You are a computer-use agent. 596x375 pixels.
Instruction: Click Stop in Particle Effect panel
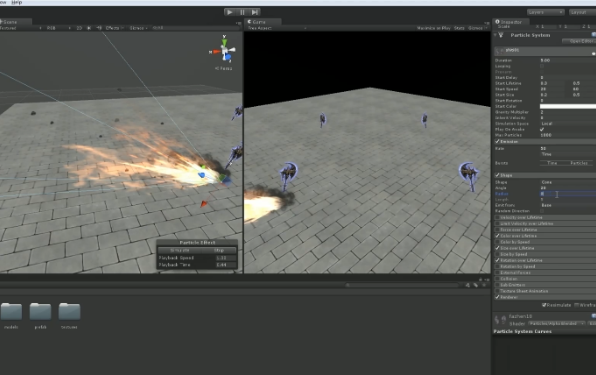pyautogui.click(x=219, y=251)
